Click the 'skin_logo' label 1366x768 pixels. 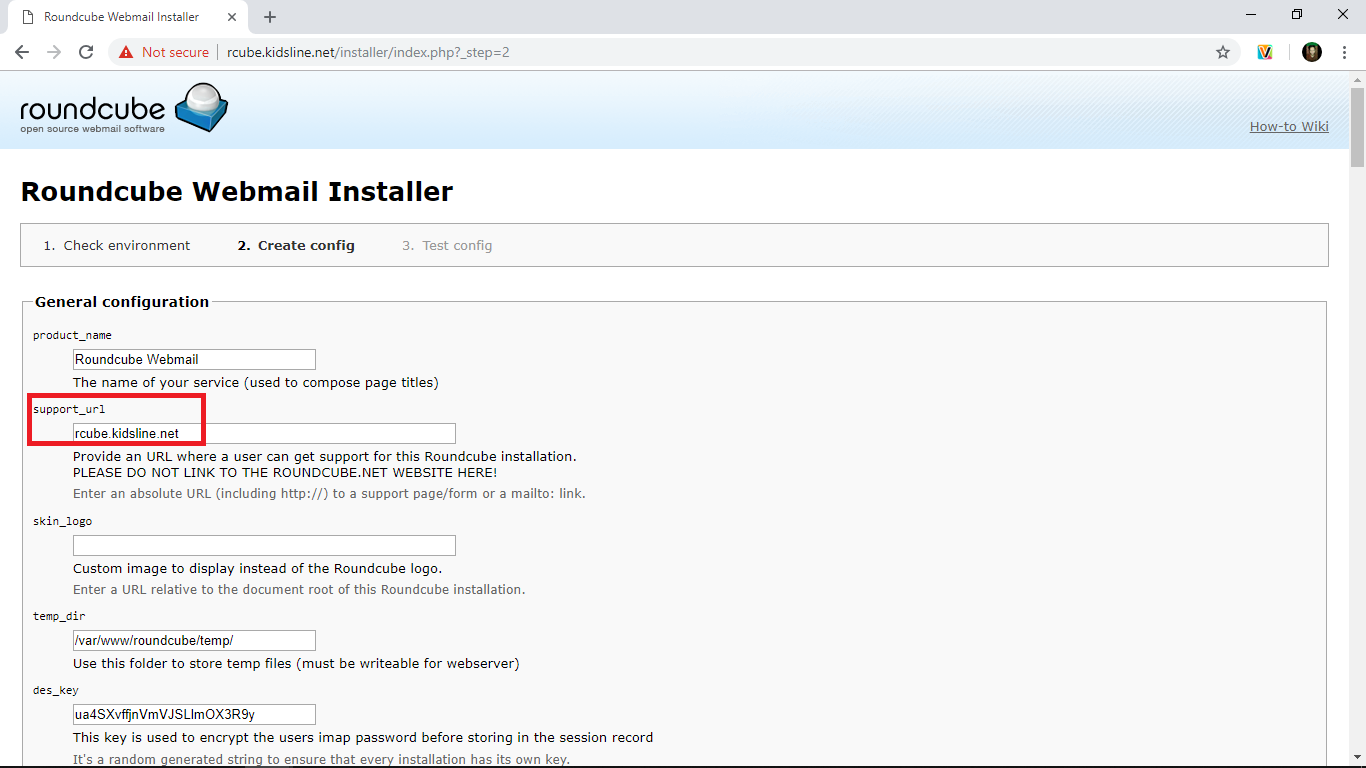[62, 521]
